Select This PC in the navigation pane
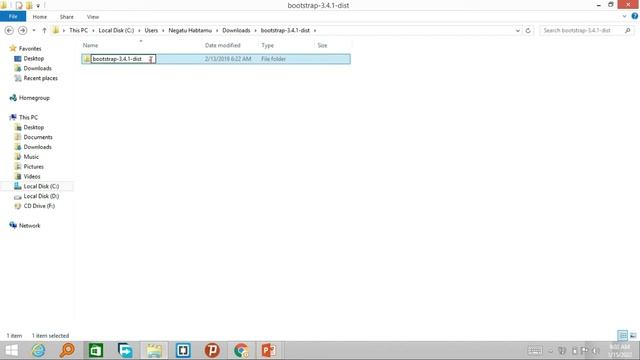Screen dimensions: 640x360 29,117
